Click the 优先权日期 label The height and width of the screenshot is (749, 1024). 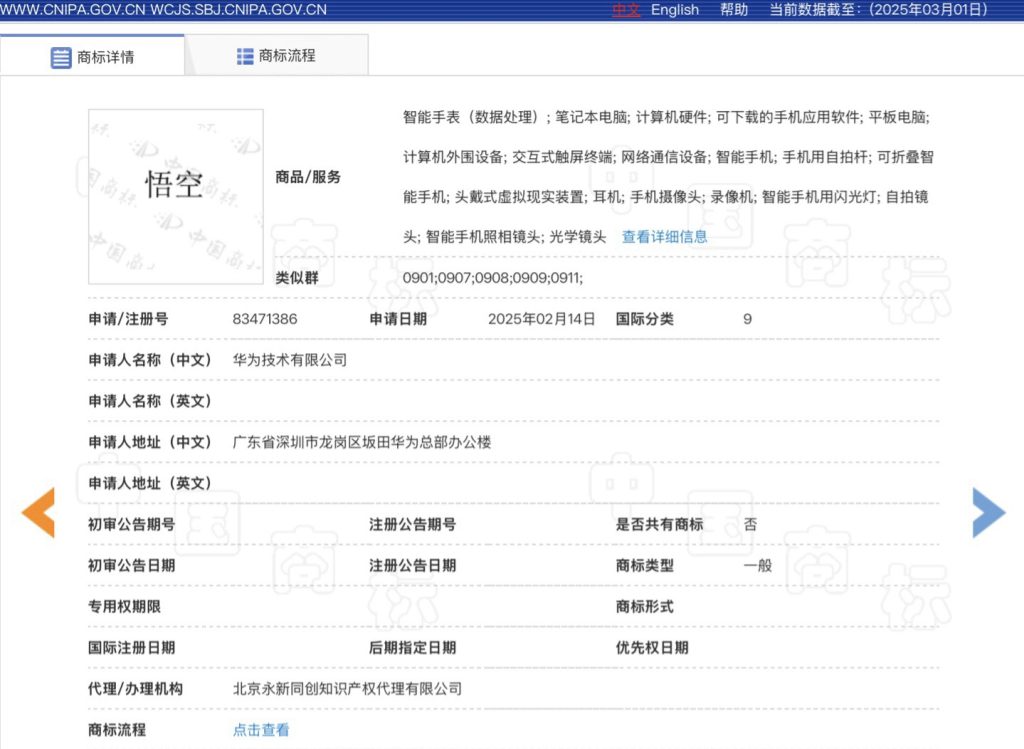[652, 648]
